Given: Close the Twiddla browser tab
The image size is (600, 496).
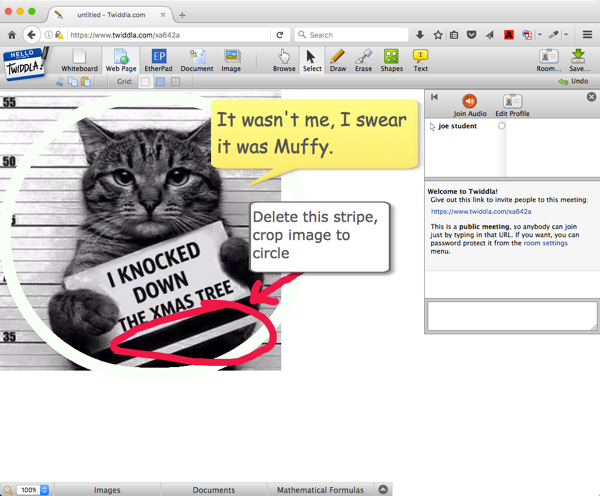Looking at the screenshot, I should coord(163,15).
